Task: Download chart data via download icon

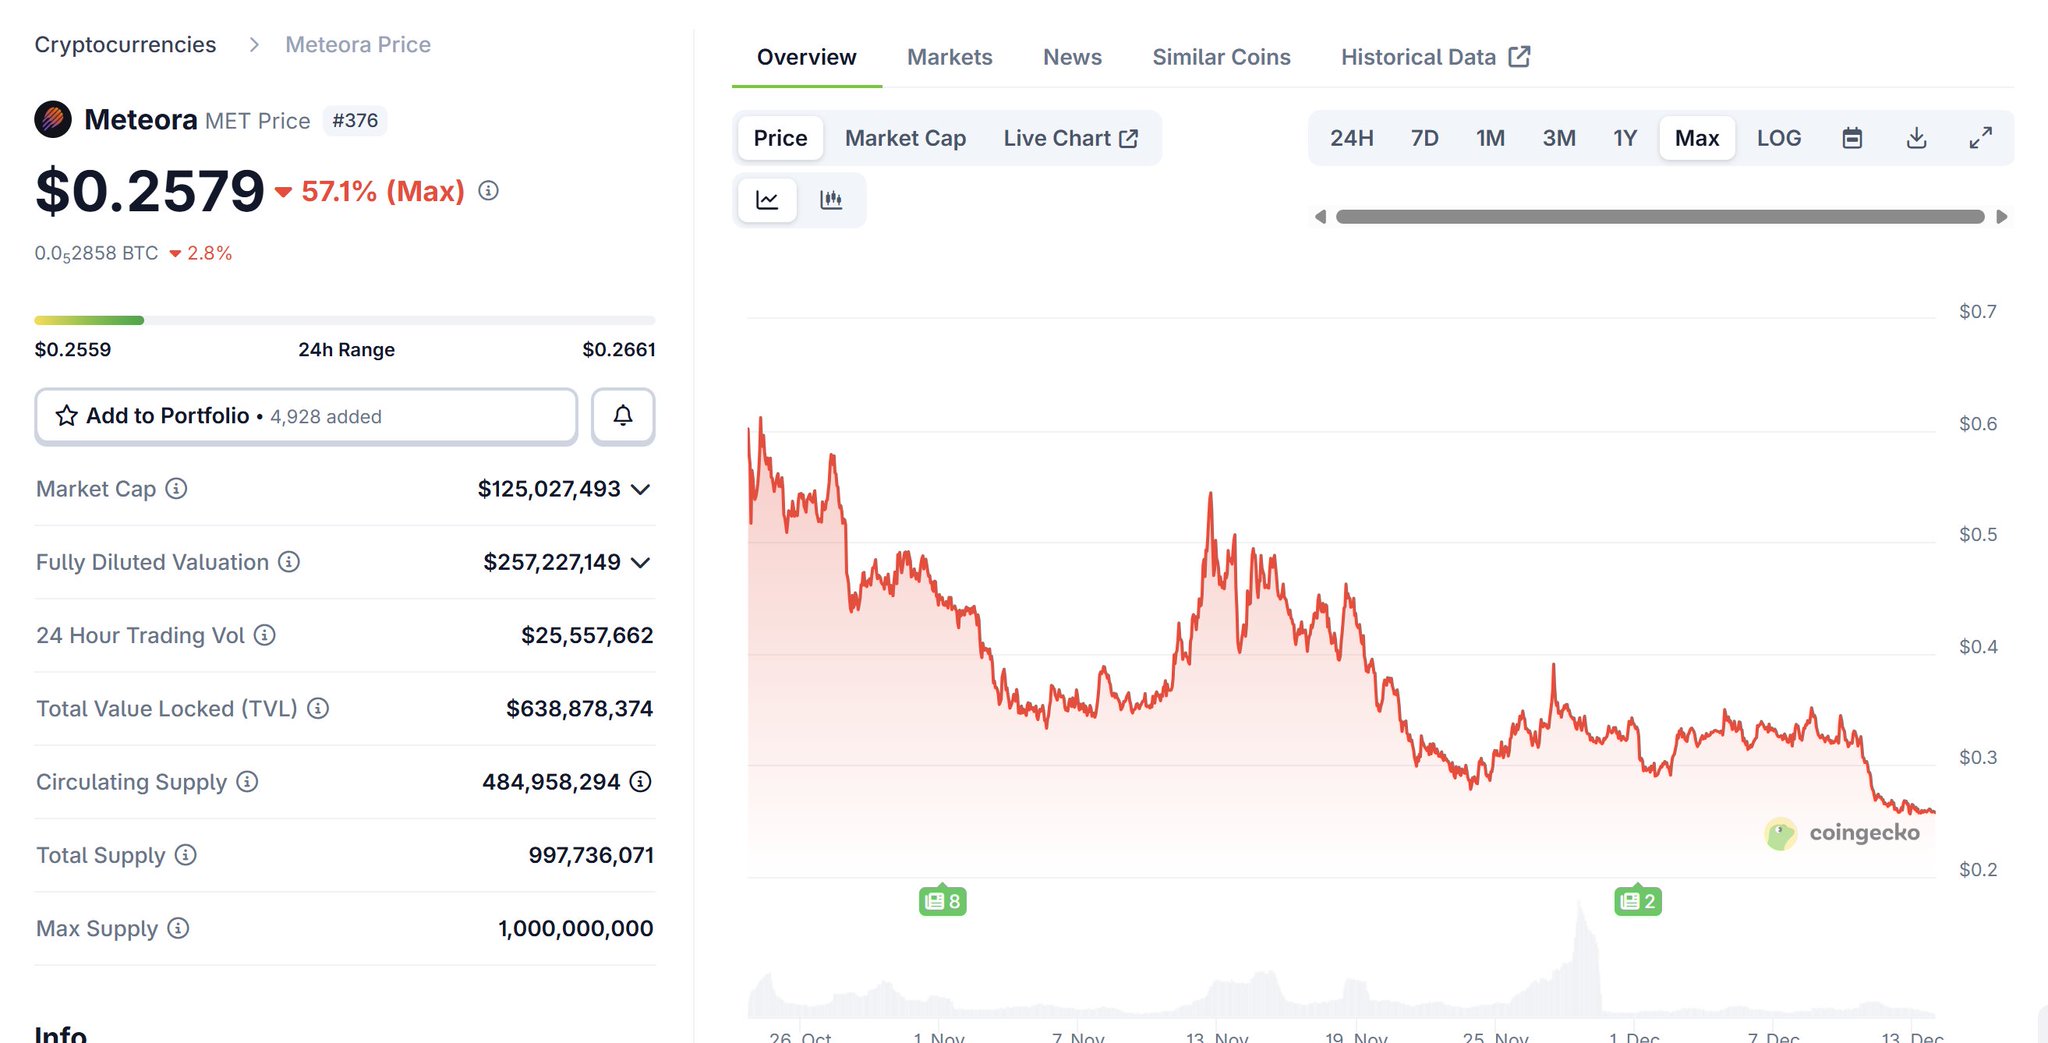Action: tap(1916, 138)
